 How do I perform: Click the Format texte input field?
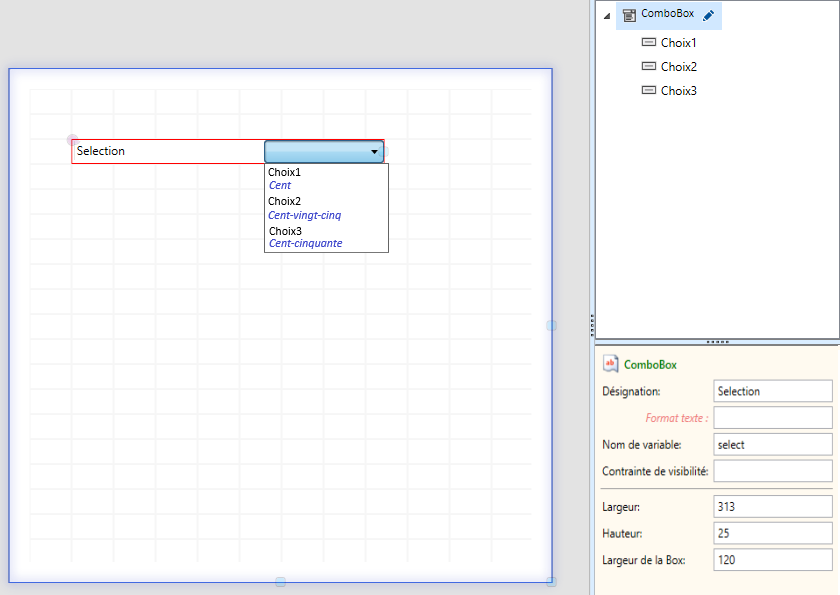coord(772,418)
